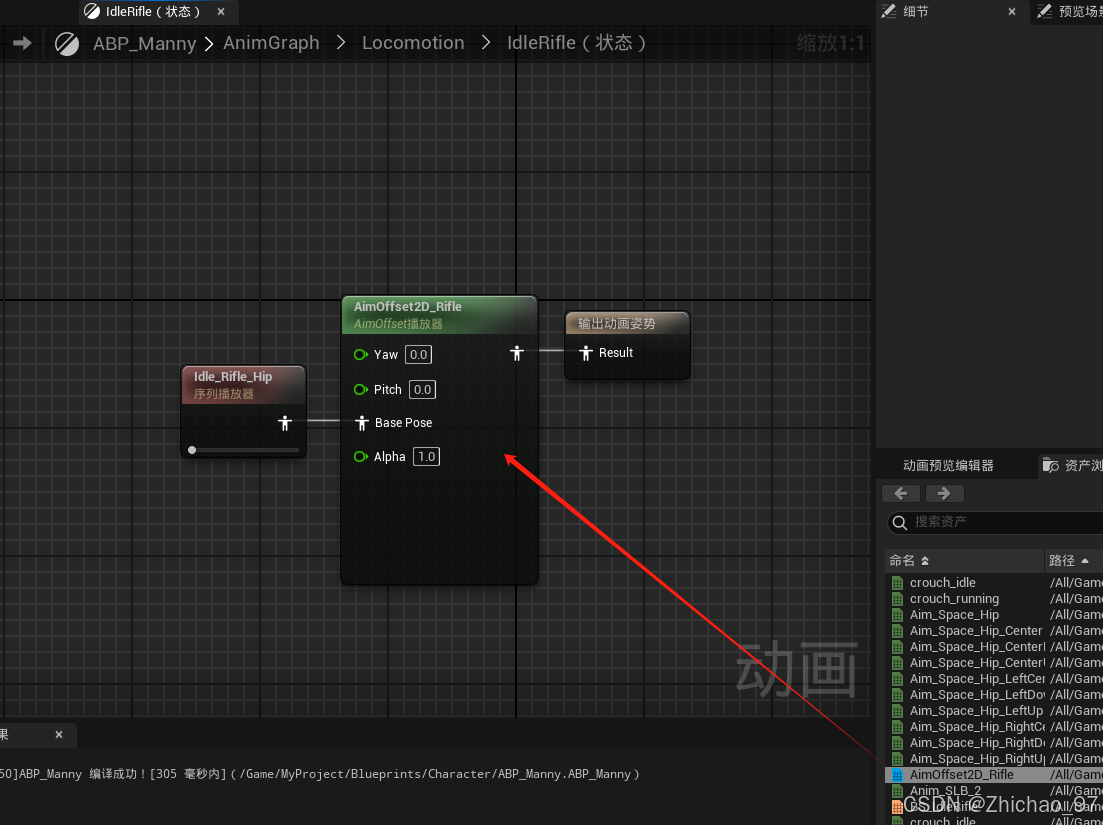
Task: Click the ABP_Manny 编译成功 compile log message
Action: 320,774
